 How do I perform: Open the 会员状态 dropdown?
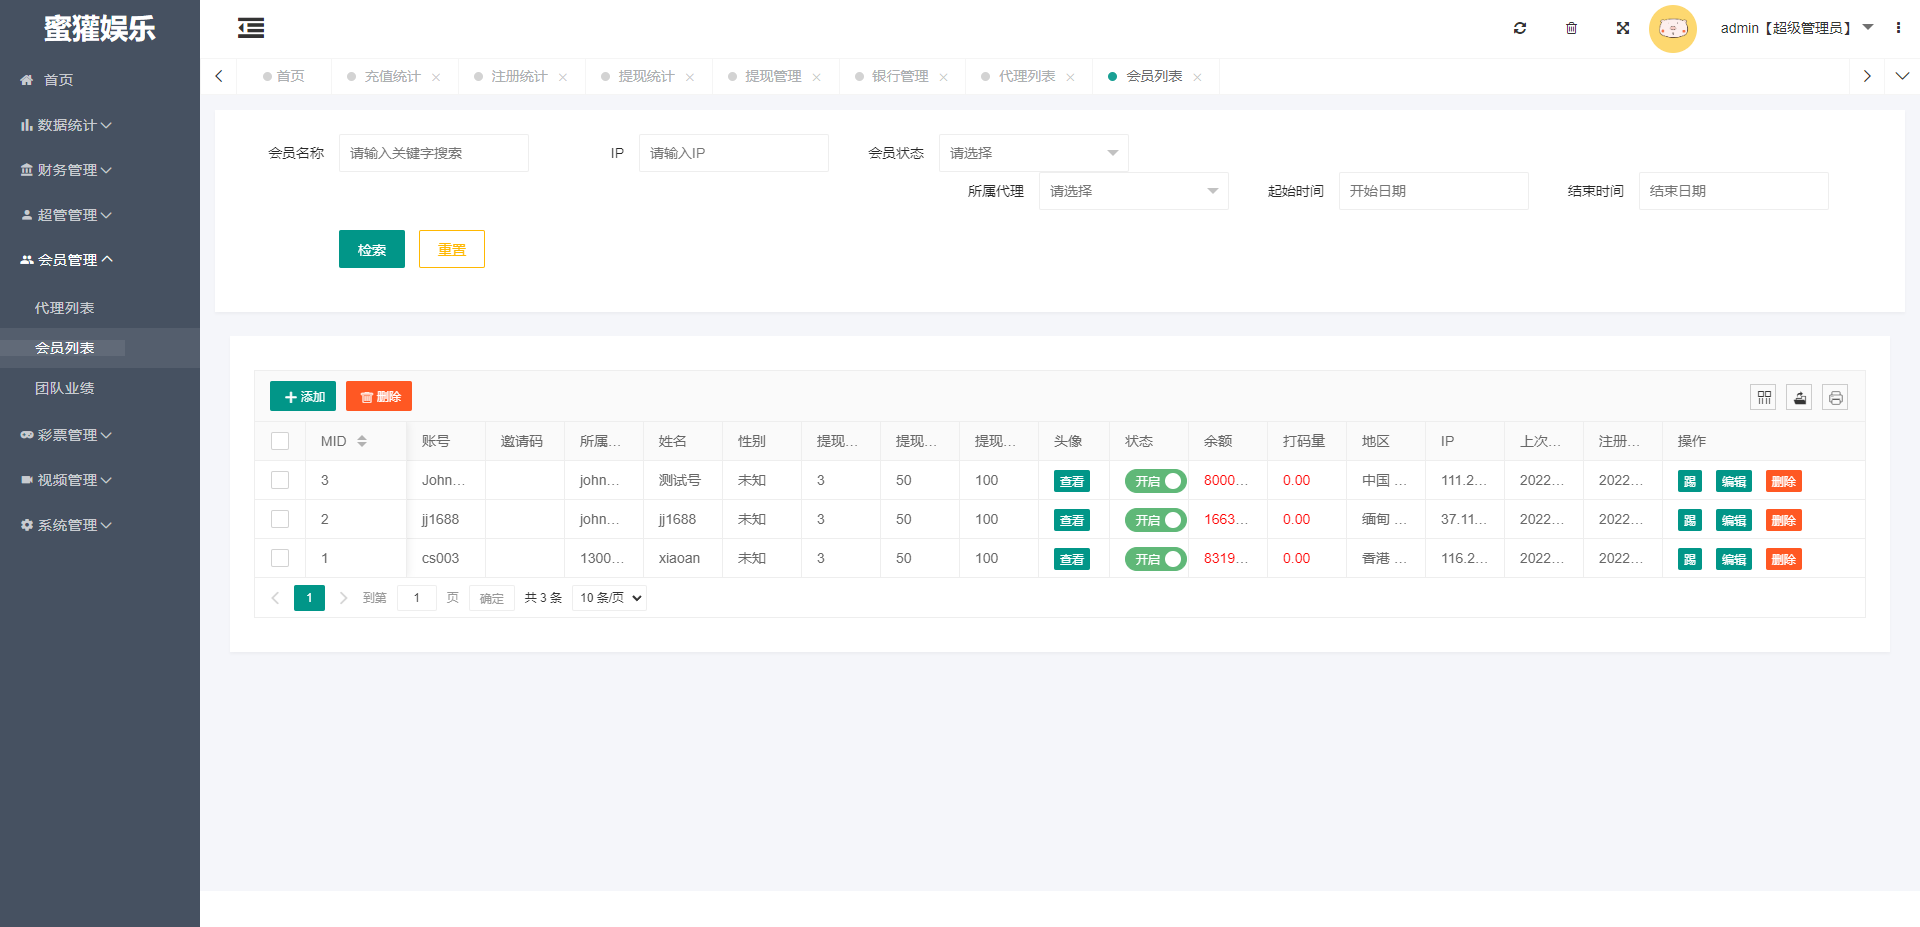1033,152
